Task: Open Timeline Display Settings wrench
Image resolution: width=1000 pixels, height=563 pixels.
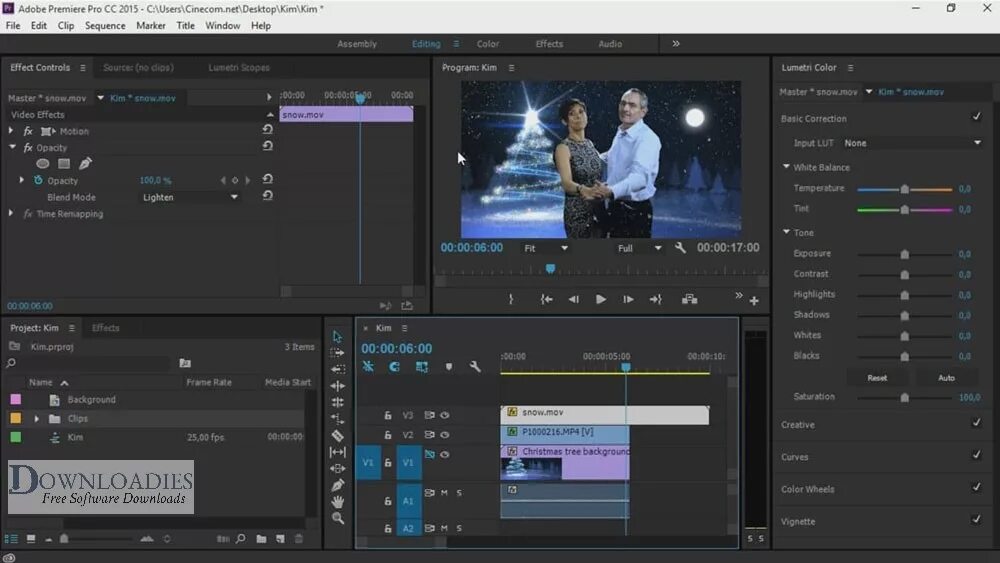Action: pyautogui.click(x=474, y=367)
